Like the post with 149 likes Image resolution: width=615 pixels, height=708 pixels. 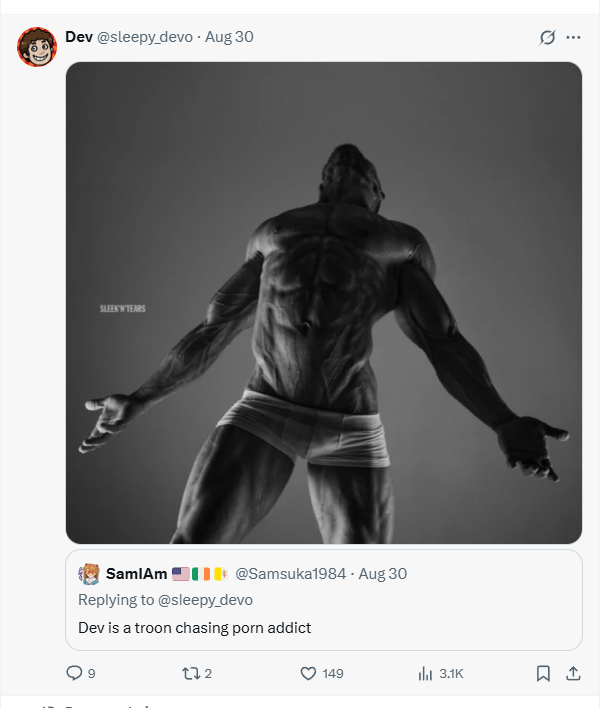pos(308,674)
